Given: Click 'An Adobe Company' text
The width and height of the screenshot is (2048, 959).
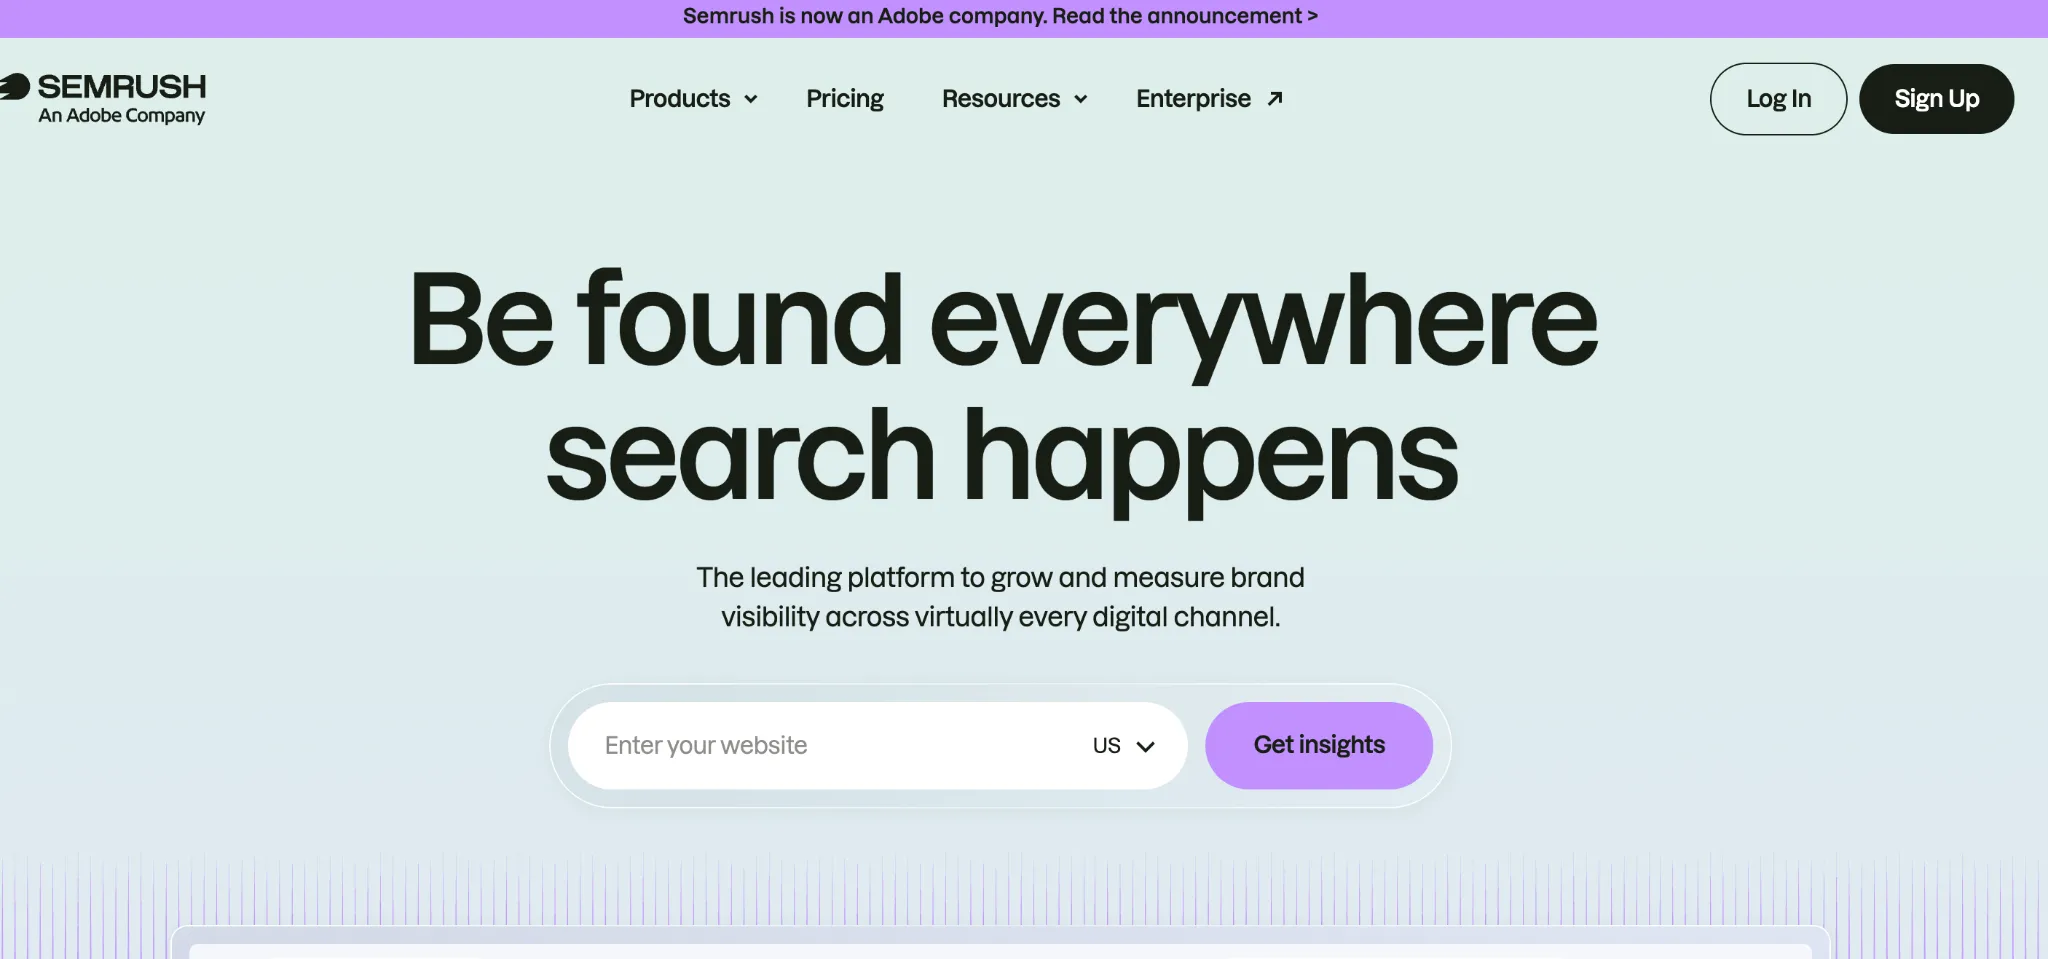Looking at the screenshot, I should [122, 116].
